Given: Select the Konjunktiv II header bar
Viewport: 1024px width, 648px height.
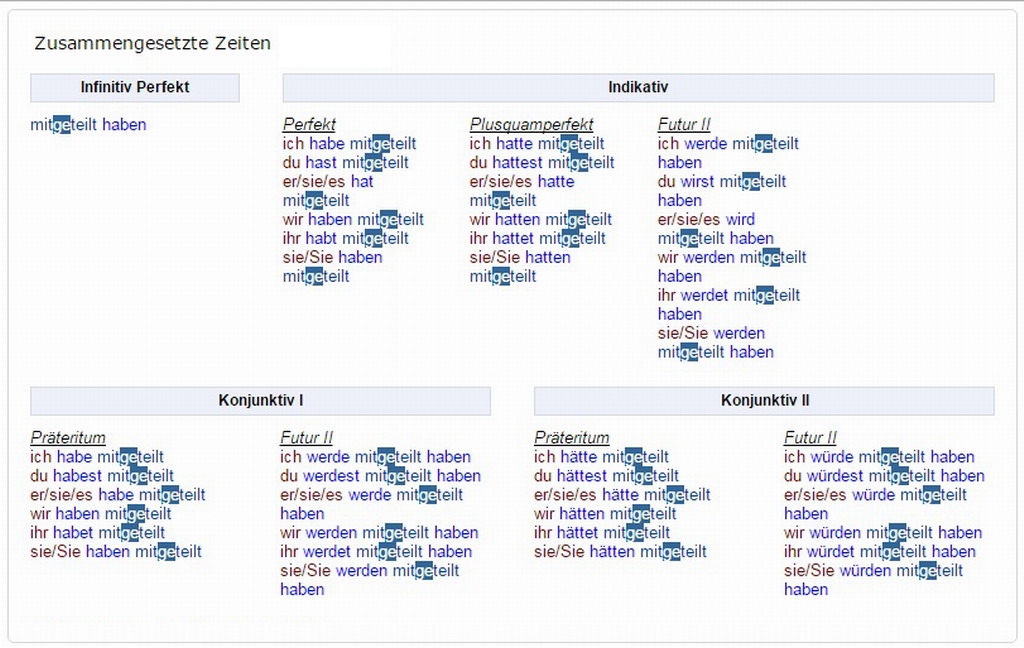Looking at the screenshot, I should pyautogui.click(x=764, y=400).
